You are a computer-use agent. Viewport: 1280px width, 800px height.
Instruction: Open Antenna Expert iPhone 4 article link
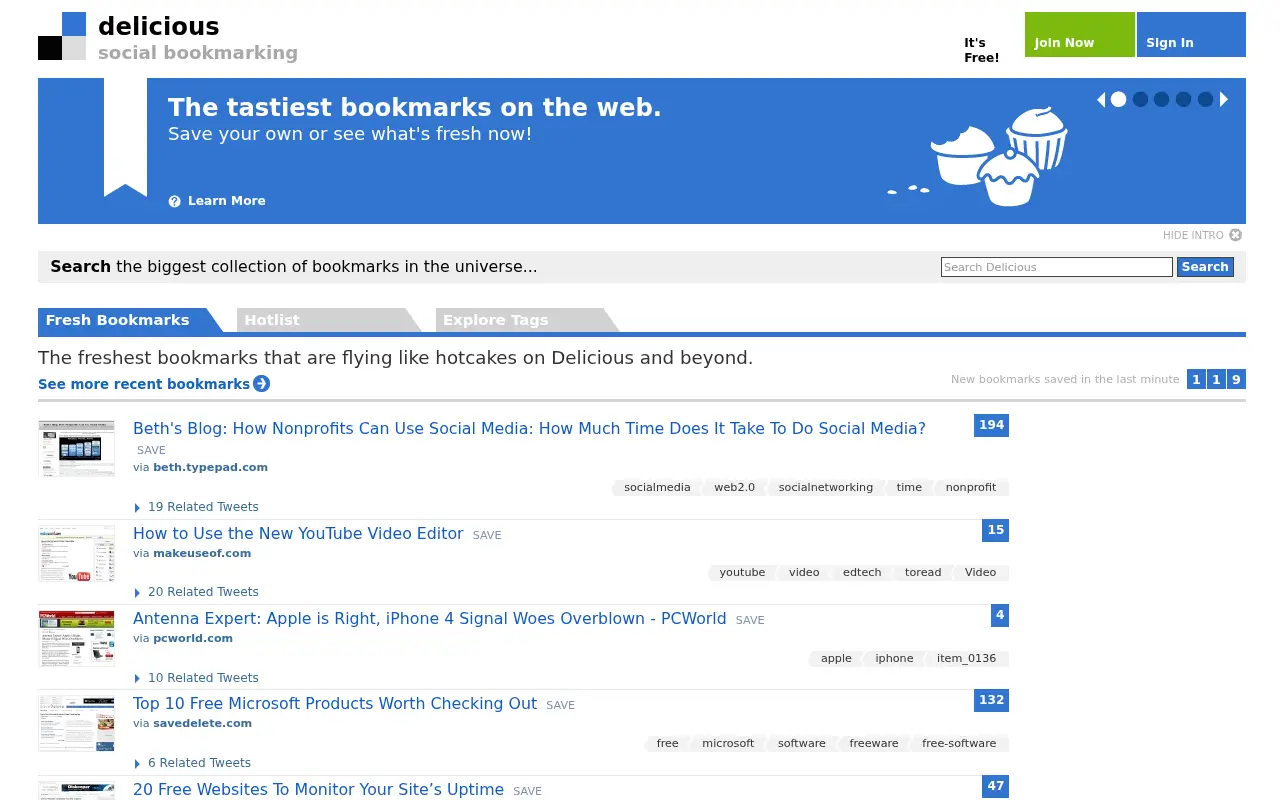click(430, 619)
